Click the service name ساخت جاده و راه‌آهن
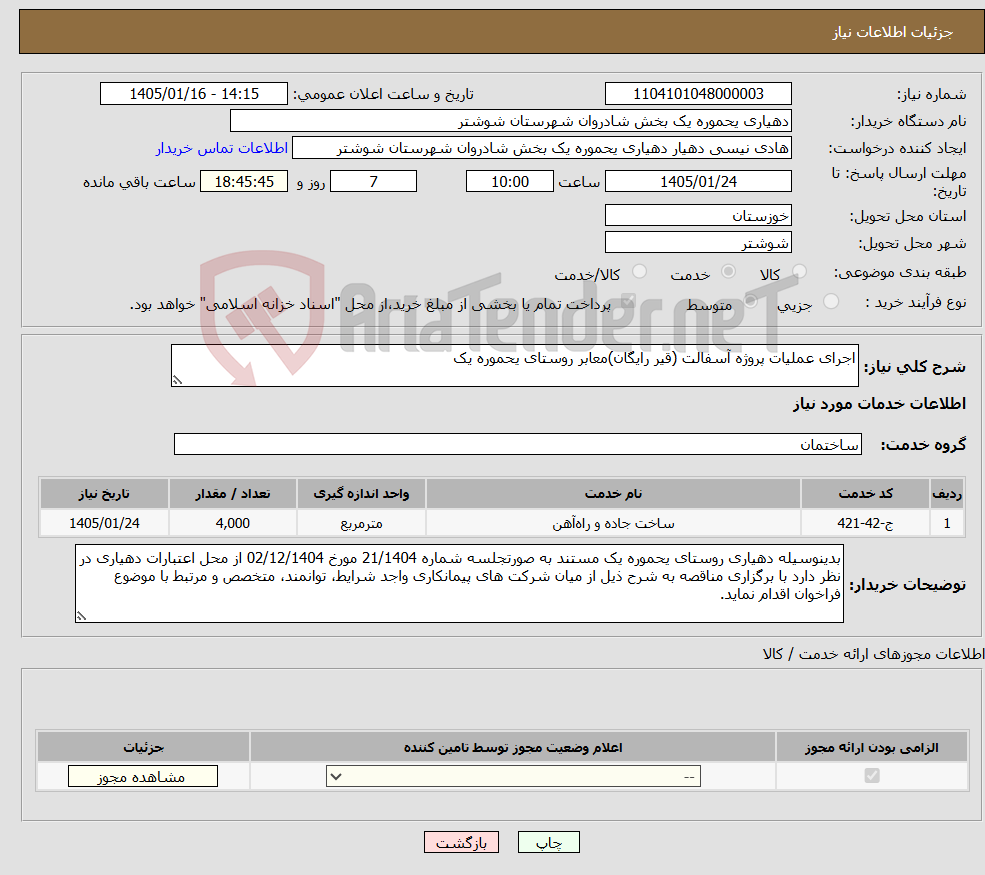 coord(613,523)
